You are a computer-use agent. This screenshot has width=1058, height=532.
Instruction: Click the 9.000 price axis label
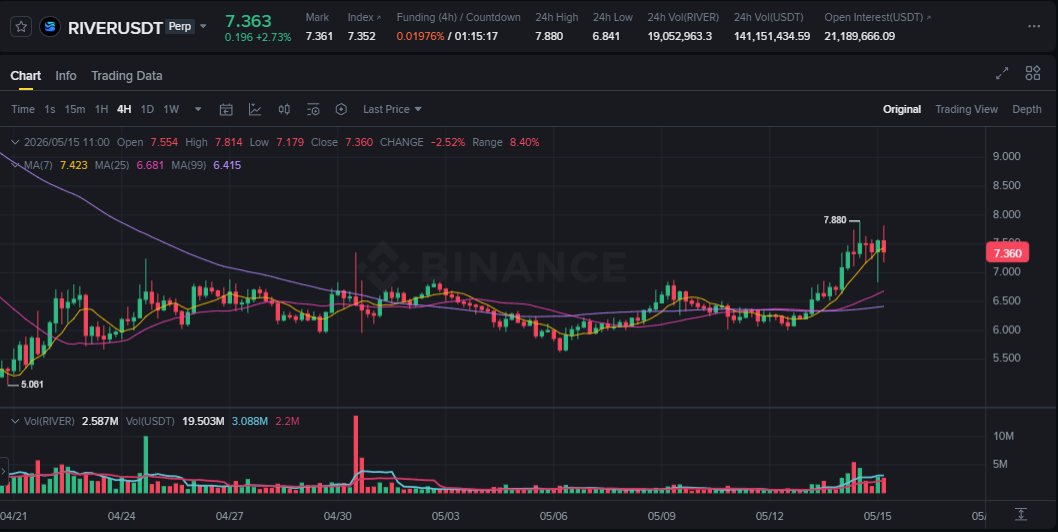click(1006, 157)
